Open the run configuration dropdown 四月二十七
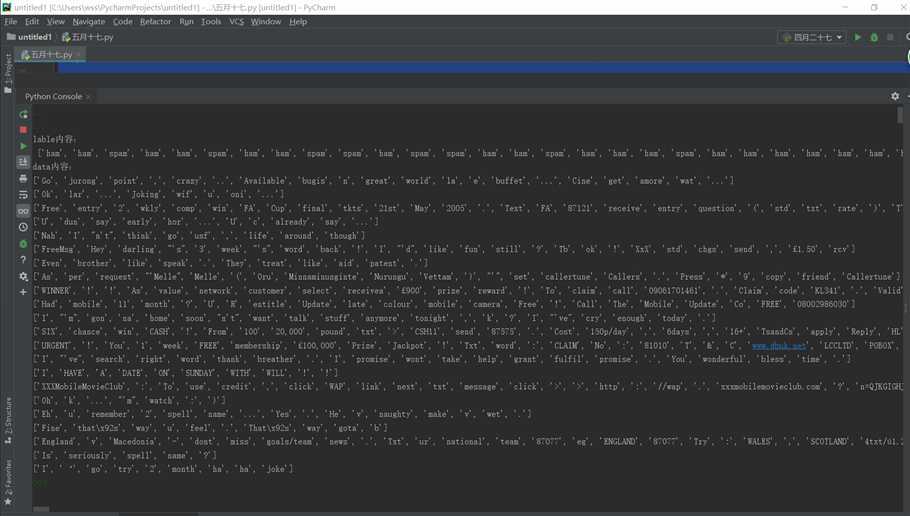Screen dimensions: 910x516 [811, 37]
